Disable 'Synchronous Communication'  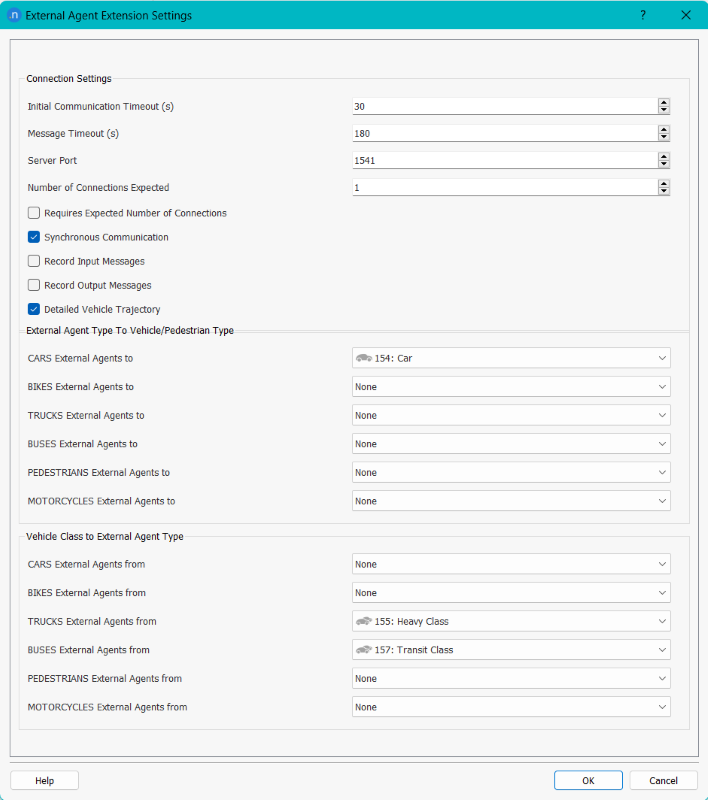click(x=33, y=237)
